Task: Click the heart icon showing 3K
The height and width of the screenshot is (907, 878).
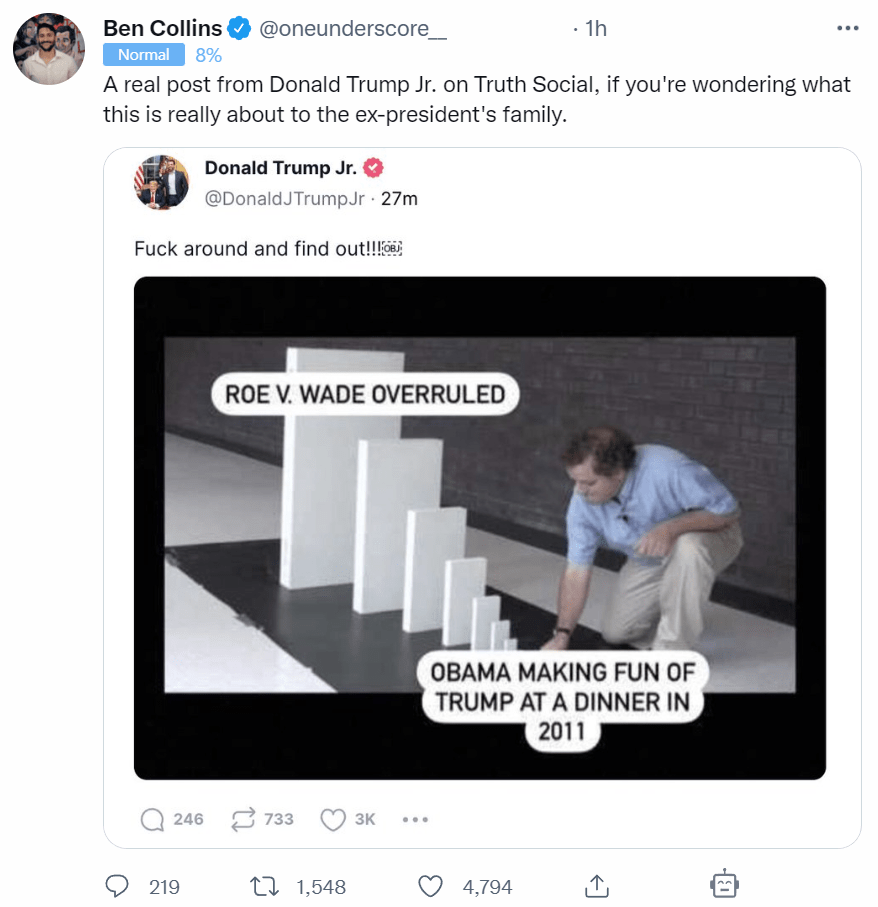Action: 332,819
